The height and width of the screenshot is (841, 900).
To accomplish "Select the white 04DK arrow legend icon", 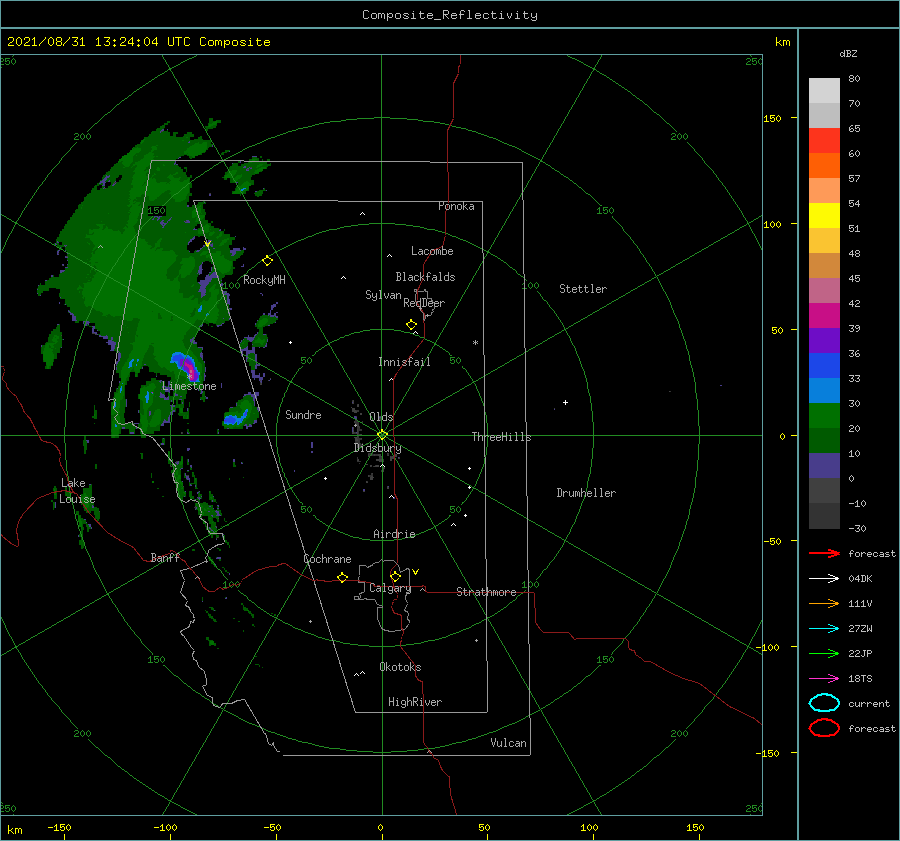I will click(824, 578).
